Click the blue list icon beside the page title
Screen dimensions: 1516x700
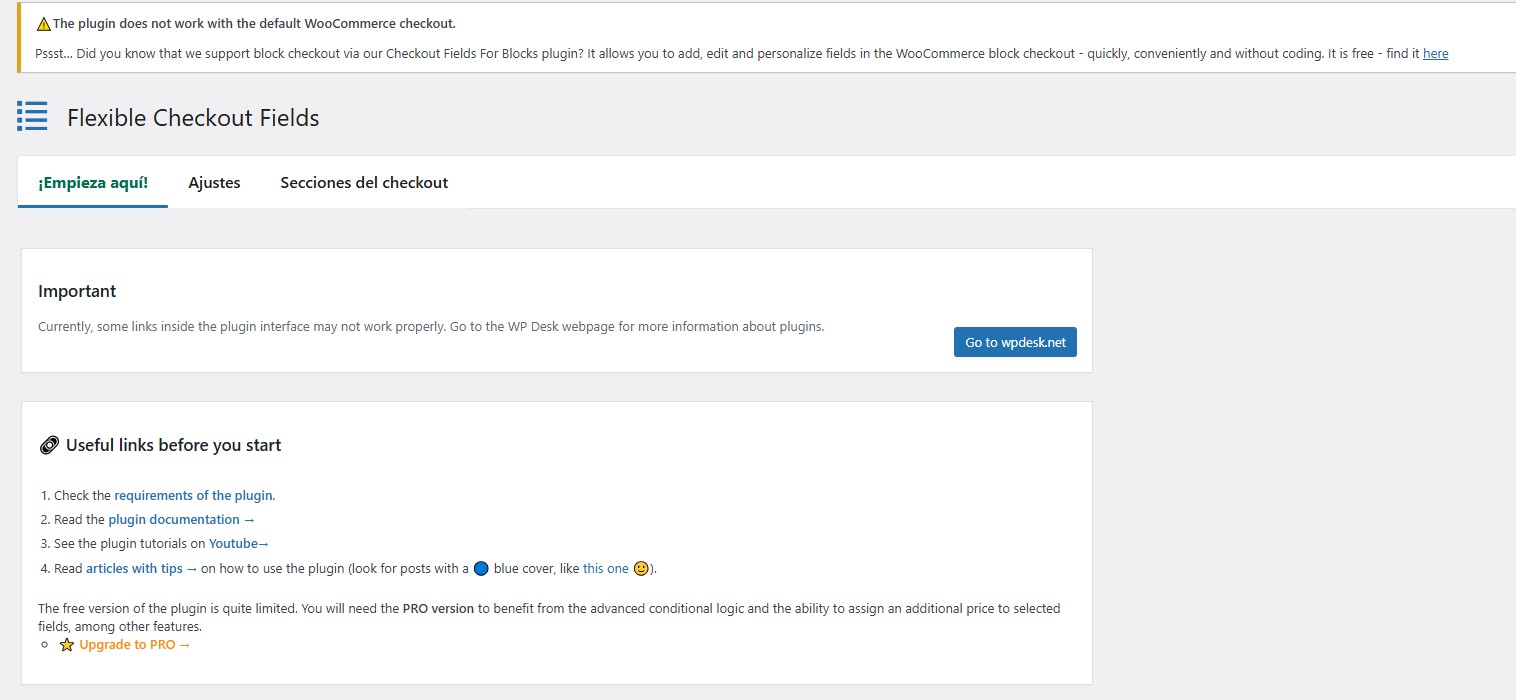pyautogui.click(x=32, y=116)
